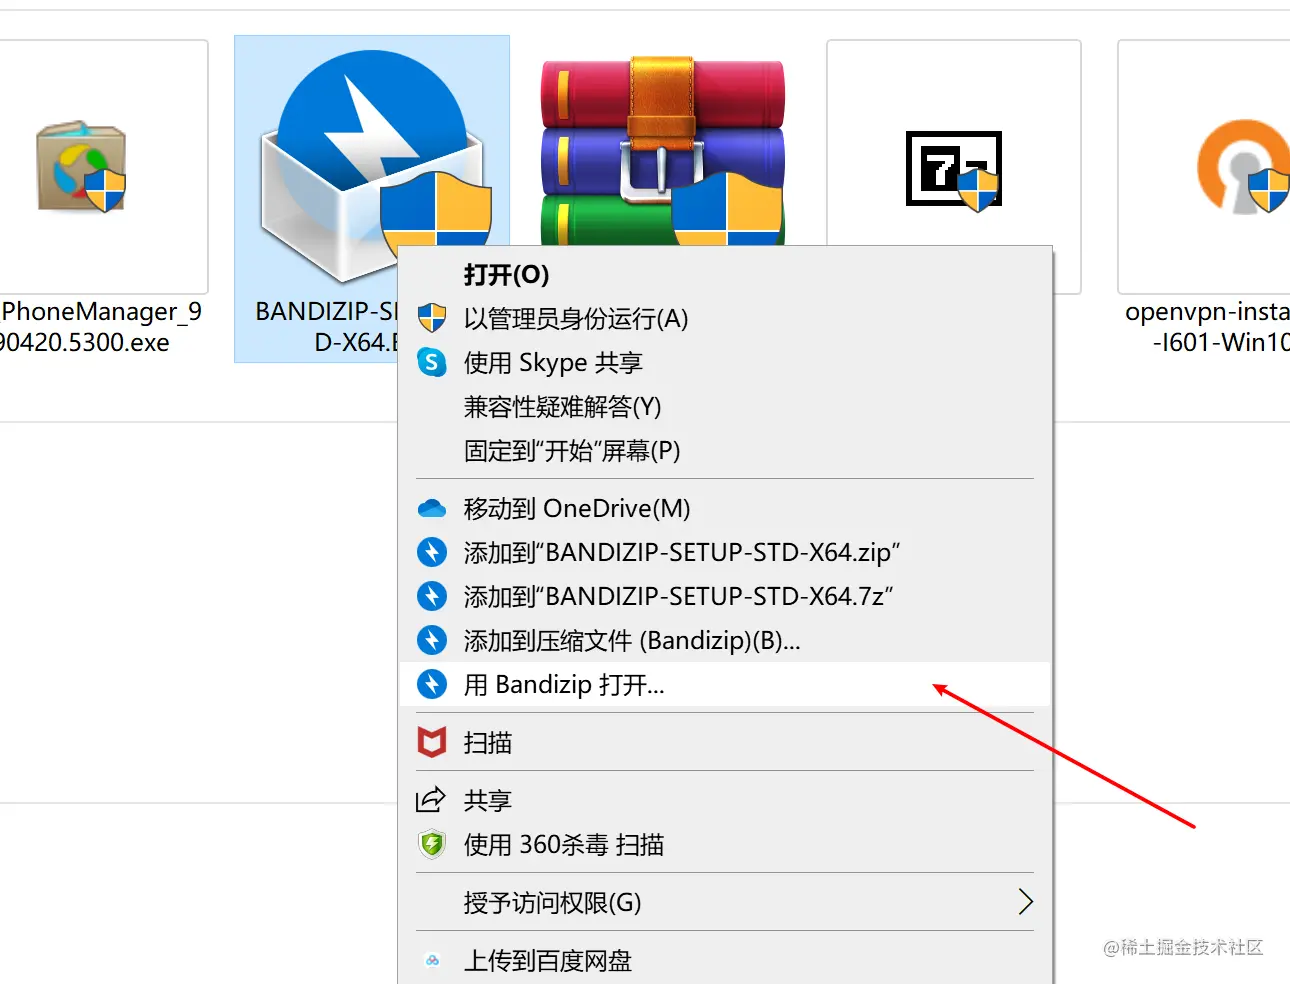
Task: Click the admin shield icon beside 以管理员身份运行
Action: [431, 319]
